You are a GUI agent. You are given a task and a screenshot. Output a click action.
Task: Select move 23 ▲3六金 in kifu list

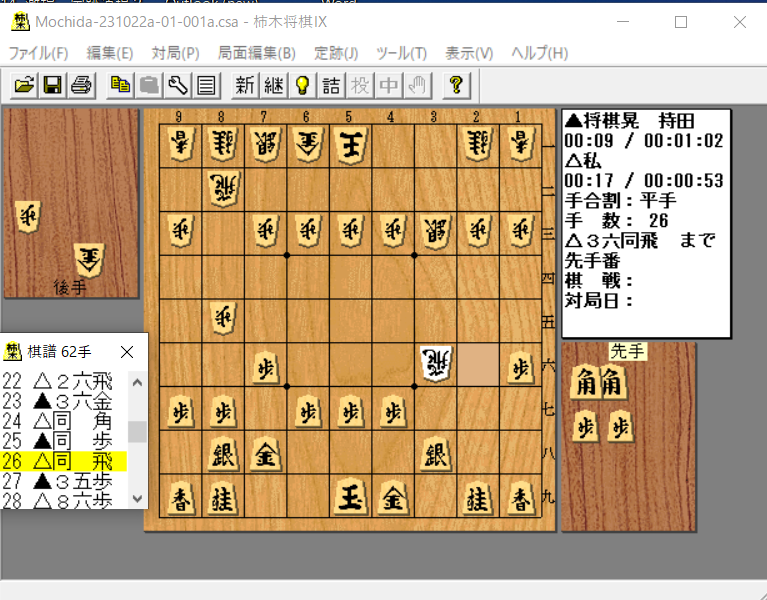click(64, 401)
